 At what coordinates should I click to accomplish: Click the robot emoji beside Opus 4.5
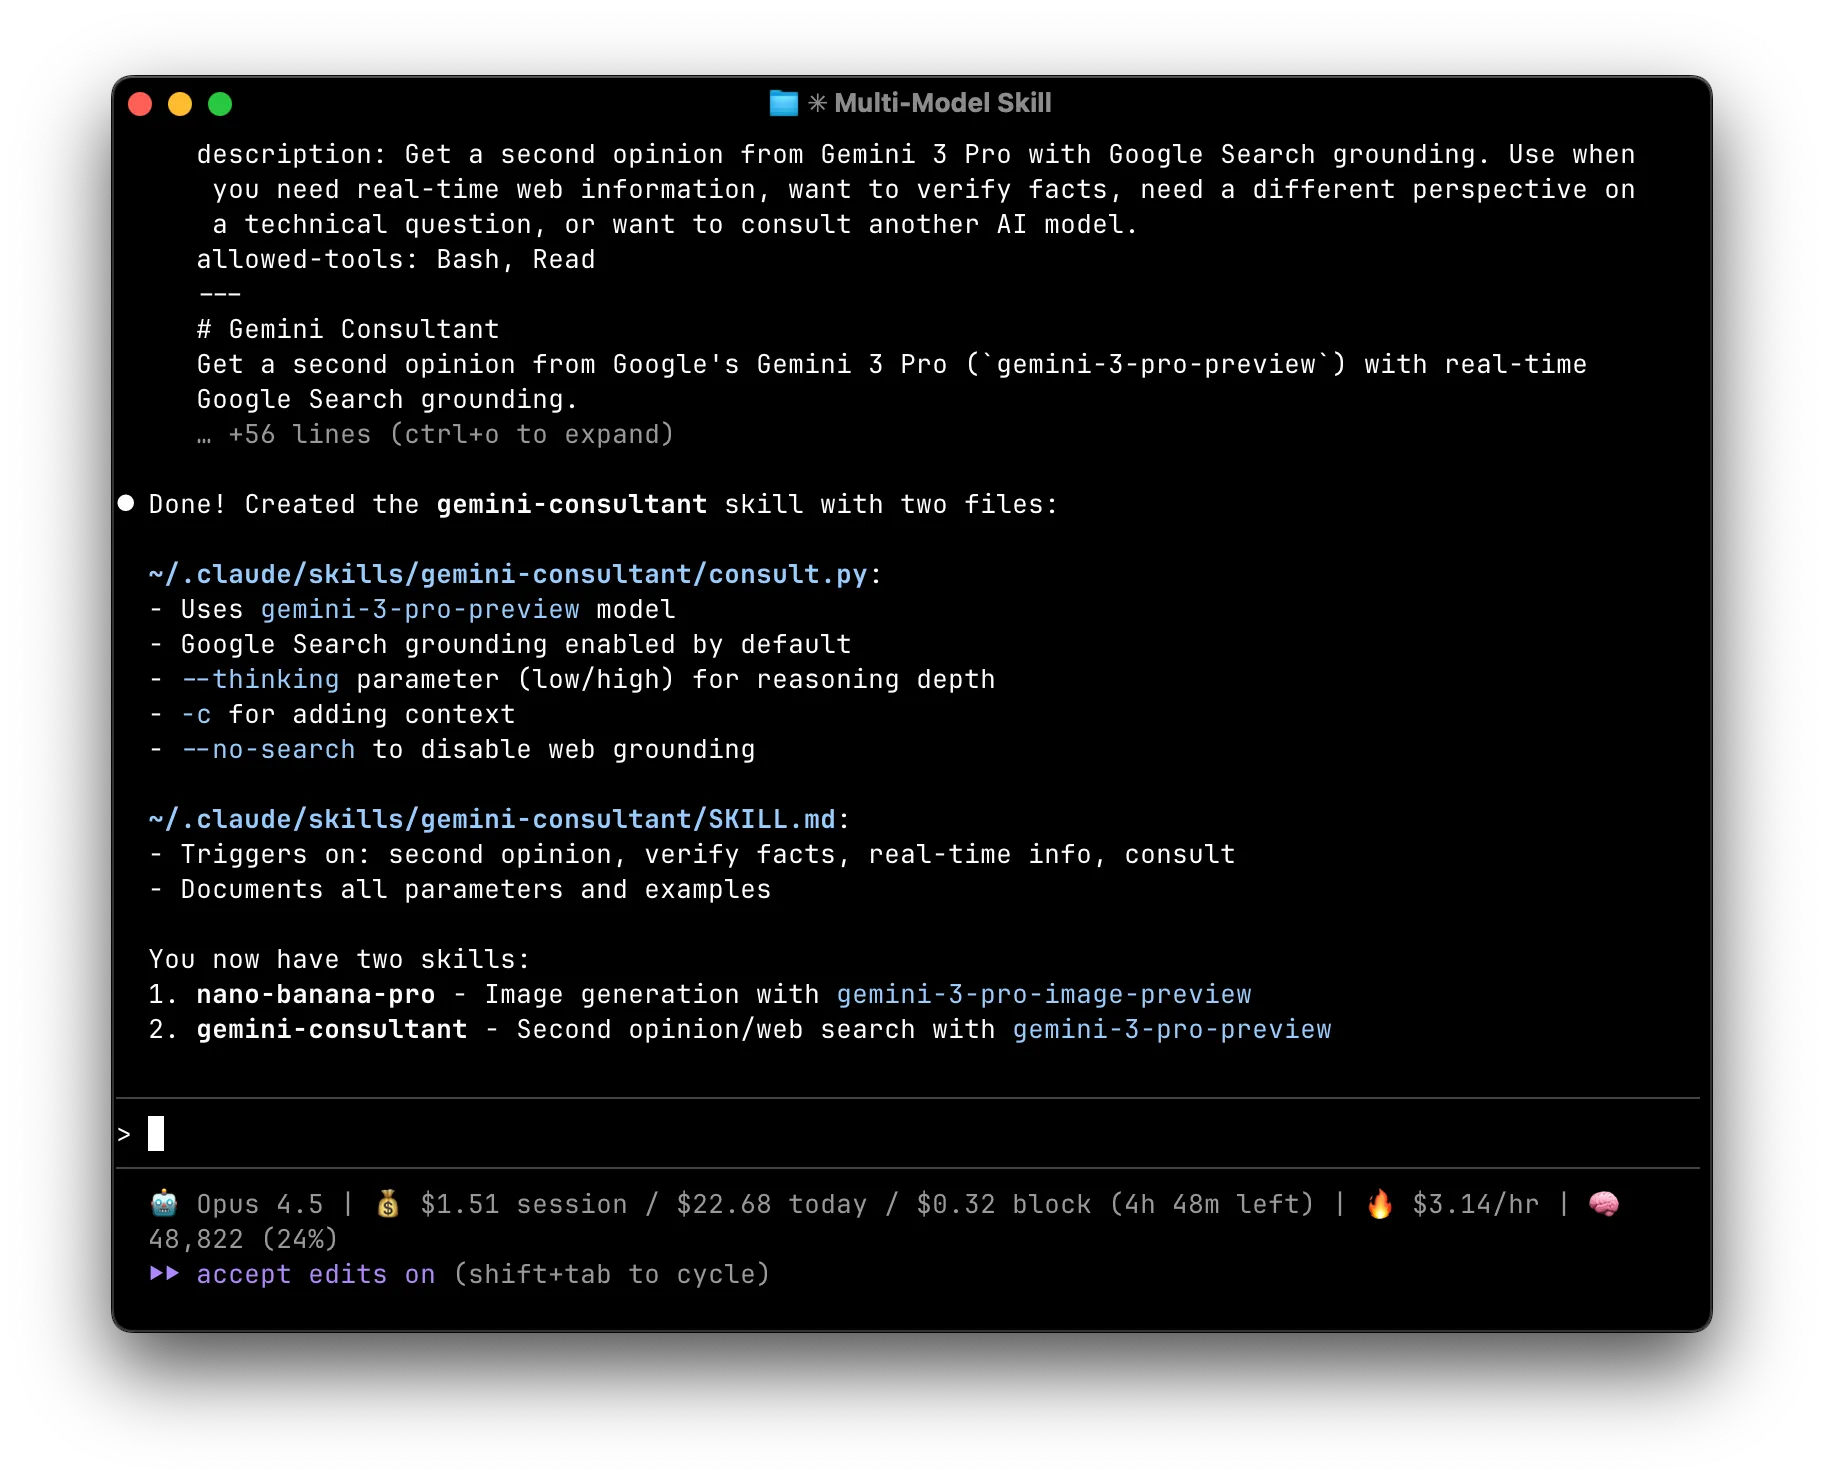pos(164,1203)
